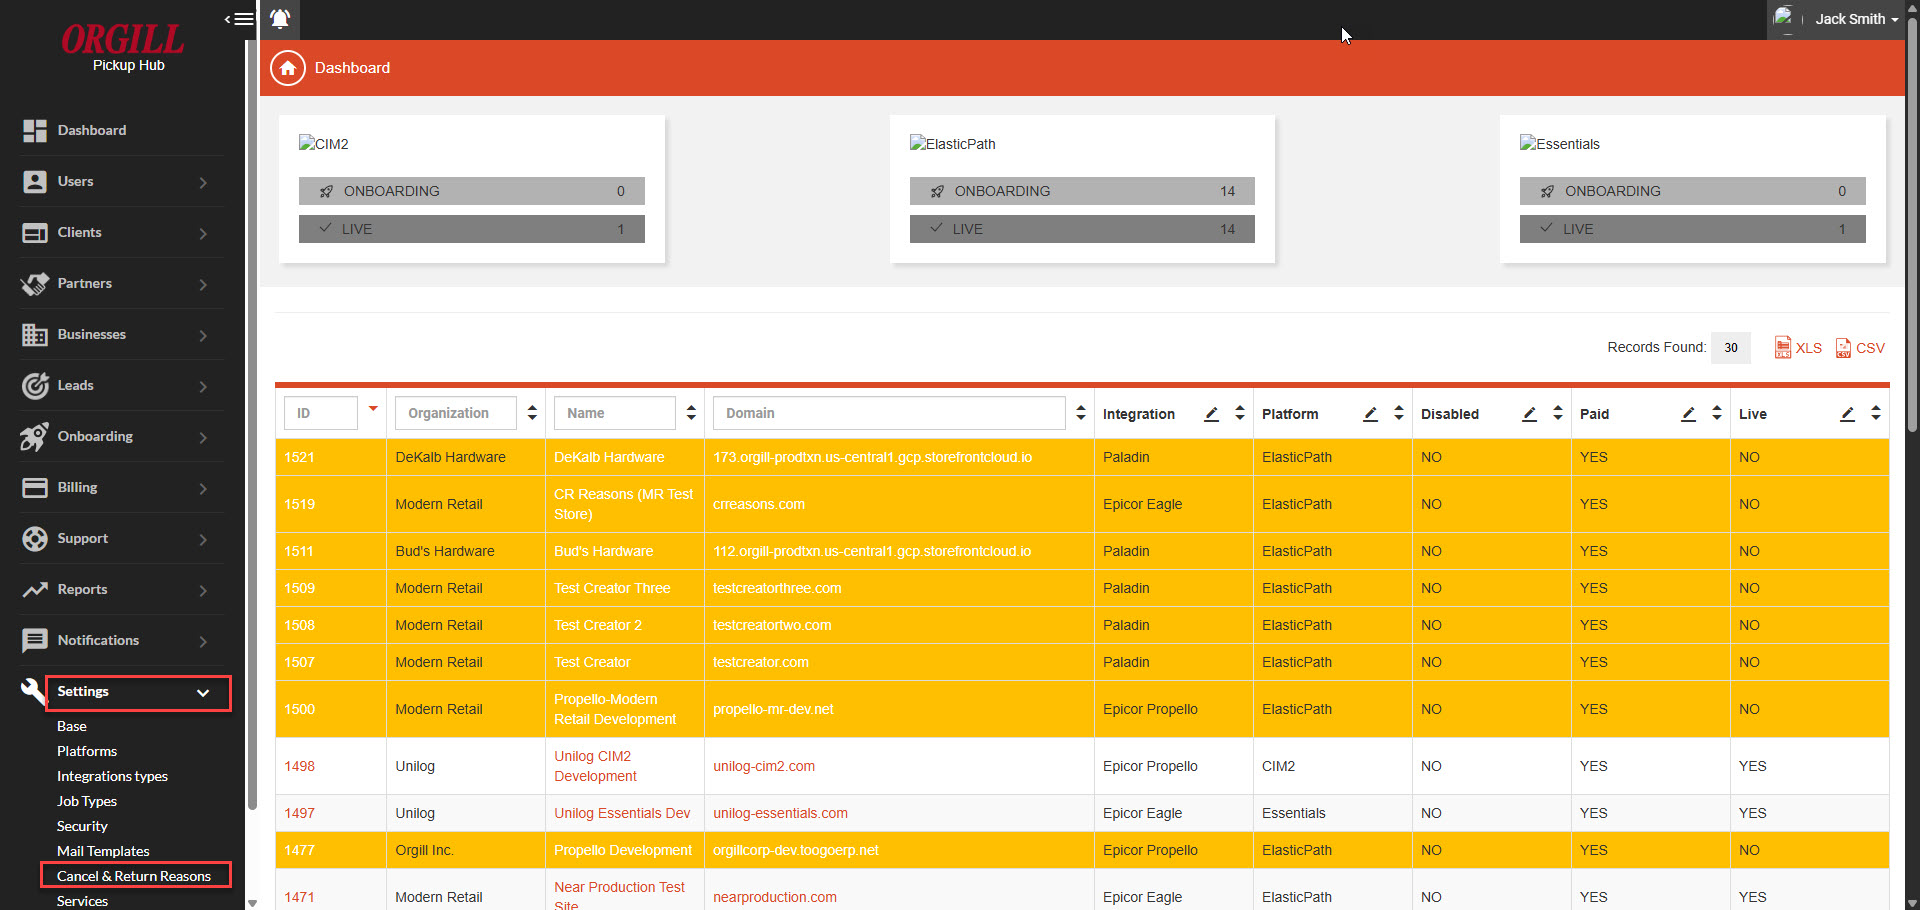1920x910 pixels.
Task: Click the Leads target icon
Action: pyautogui.click(x=35, y=386)
